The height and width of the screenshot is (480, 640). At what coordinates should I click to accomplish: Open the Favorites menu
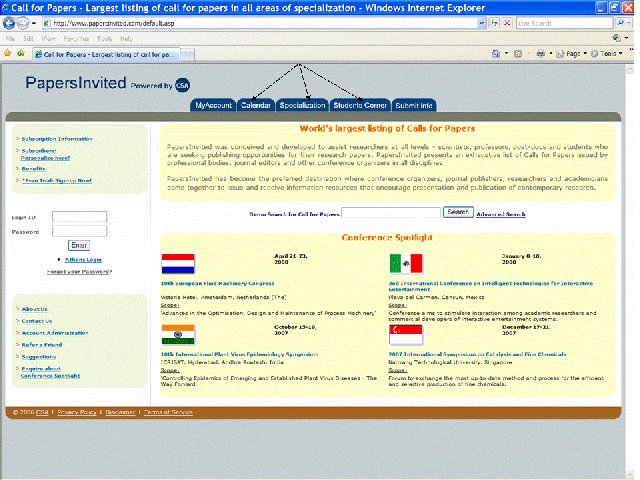click(76, 38)
